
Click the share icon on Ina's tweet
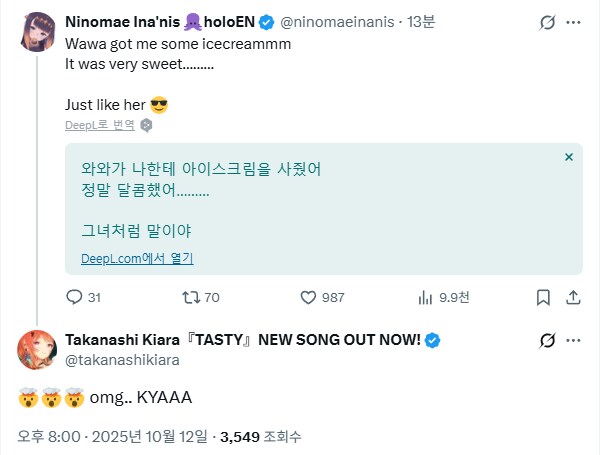574,297
